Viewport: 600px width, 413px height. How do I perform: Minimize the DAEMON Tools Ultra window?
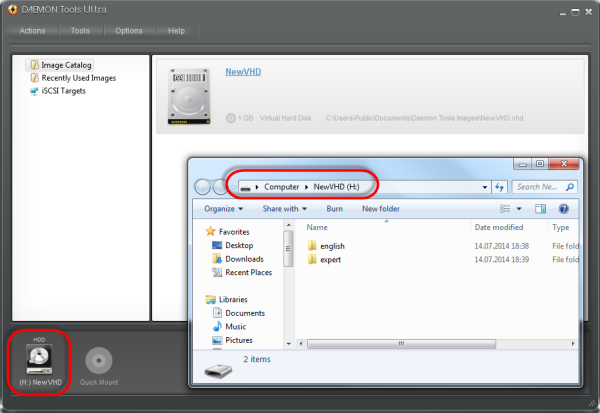(x=562, y=13)
